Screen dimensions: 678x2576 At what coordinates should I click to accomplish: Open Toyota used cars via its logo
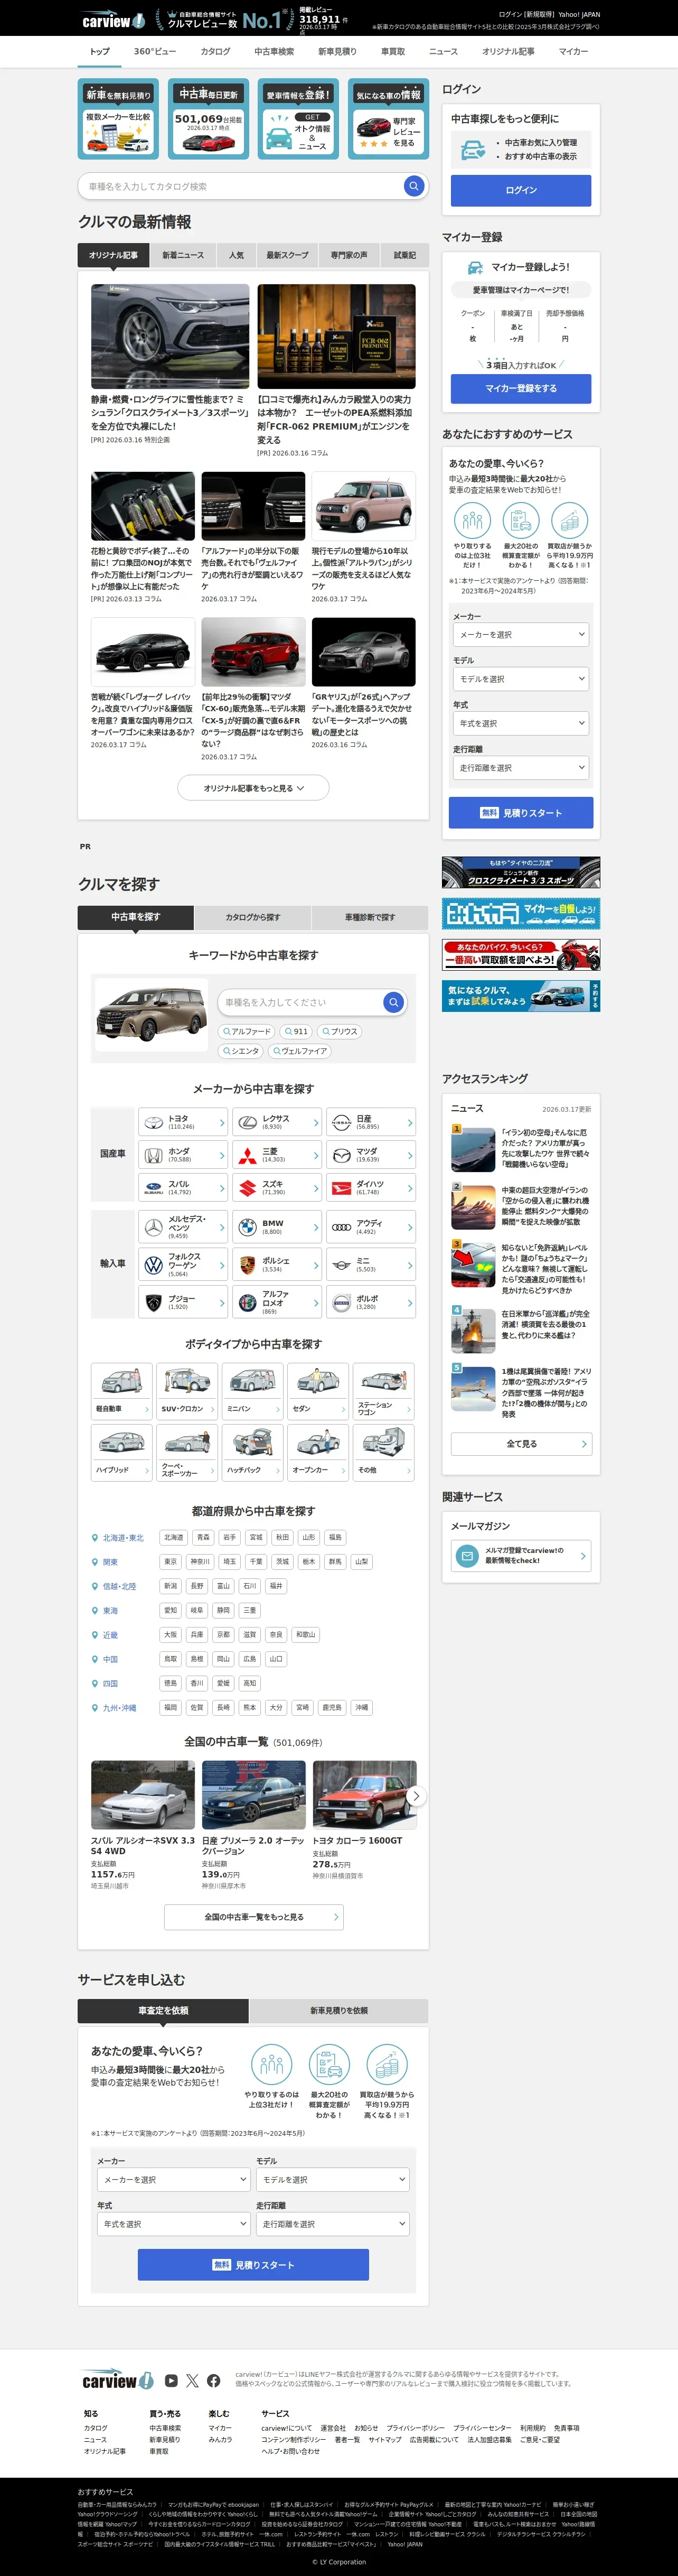[x=153, y=1123]
